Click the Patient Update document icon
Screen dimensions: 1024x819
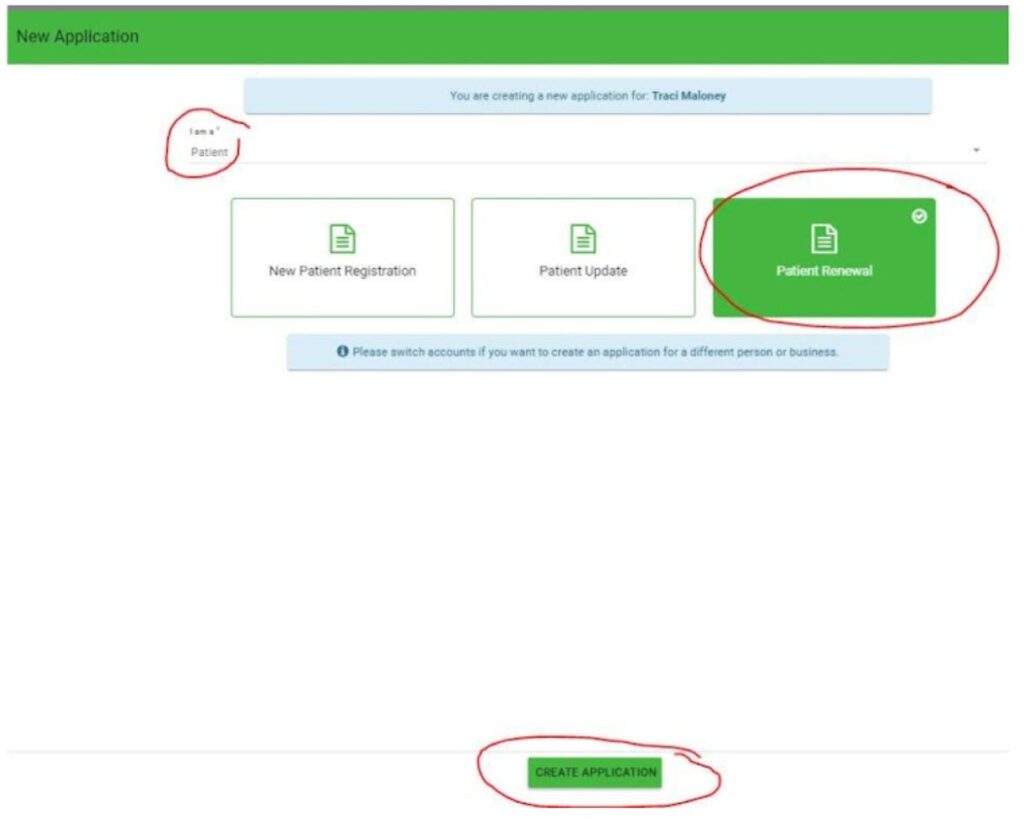tap(583, 238)
